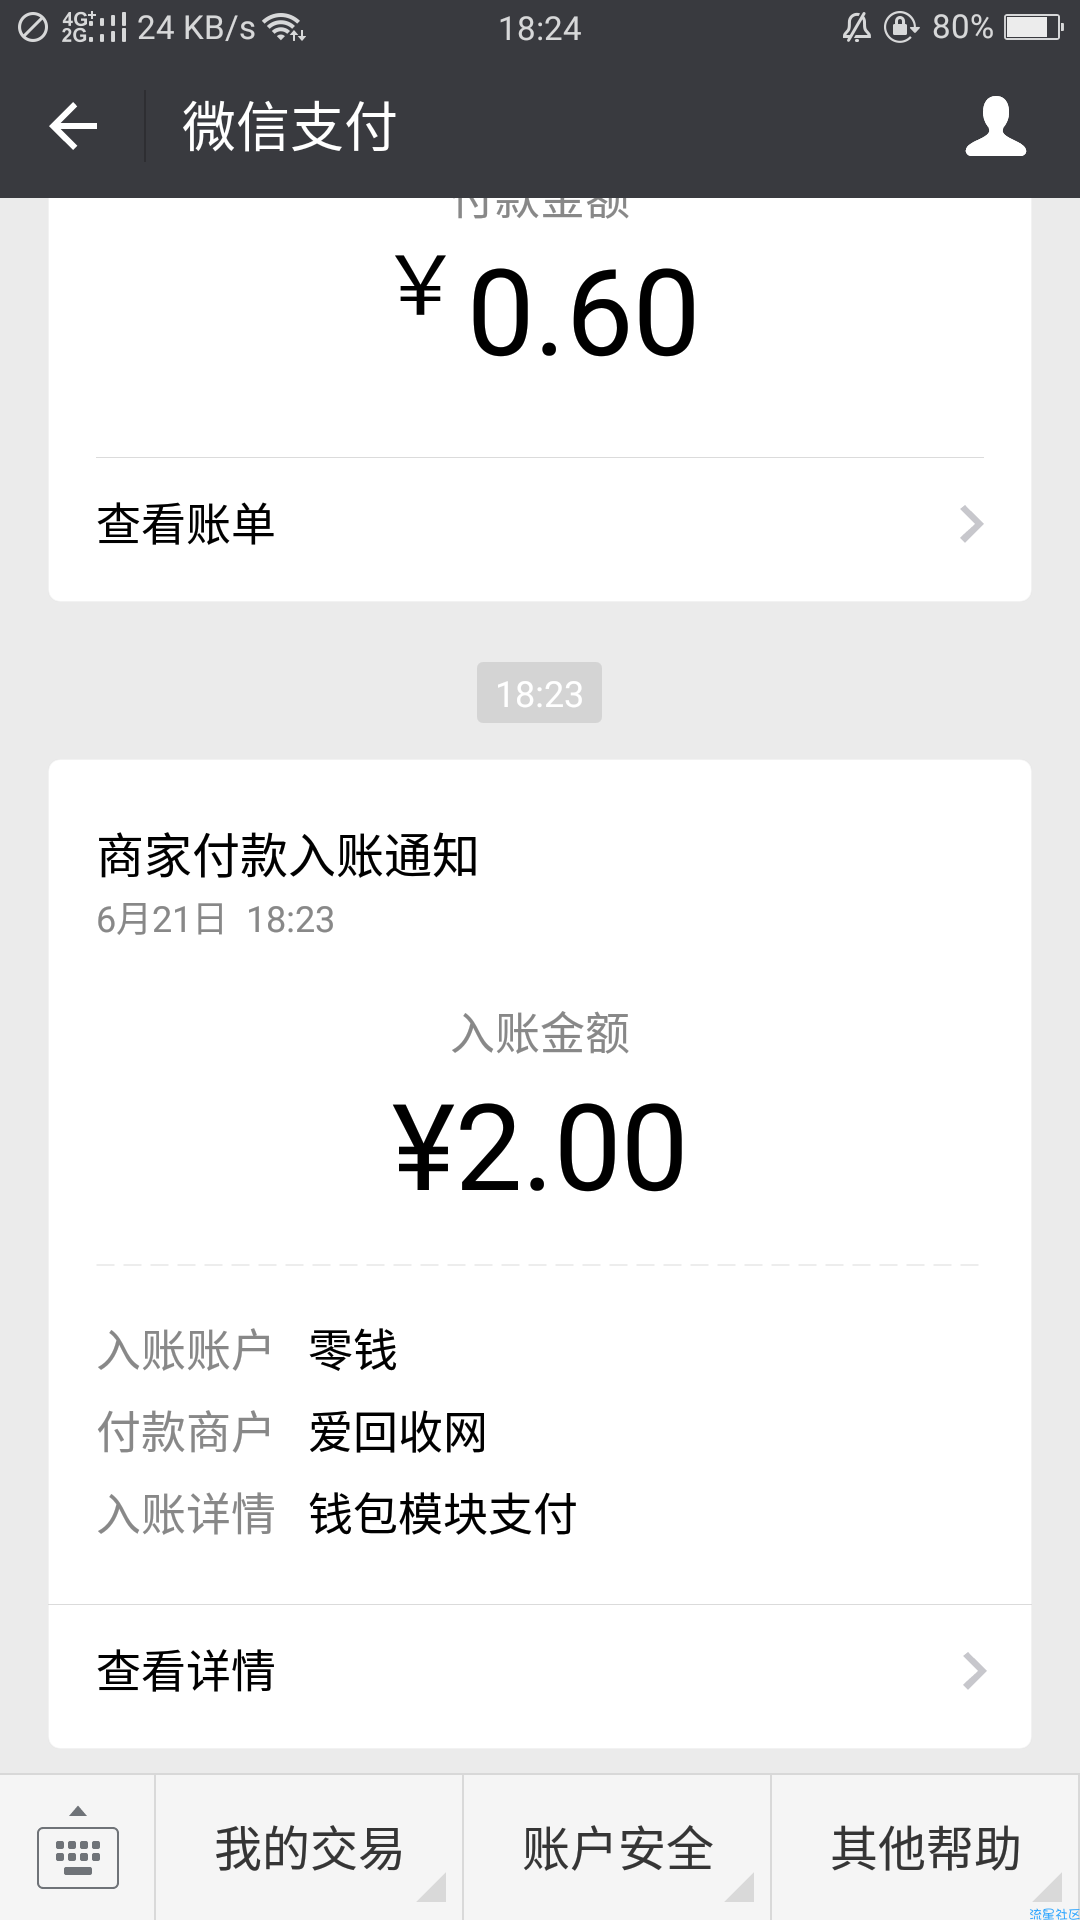
Task: Tap the Wi-Fi signal icon
Action: 287,27
